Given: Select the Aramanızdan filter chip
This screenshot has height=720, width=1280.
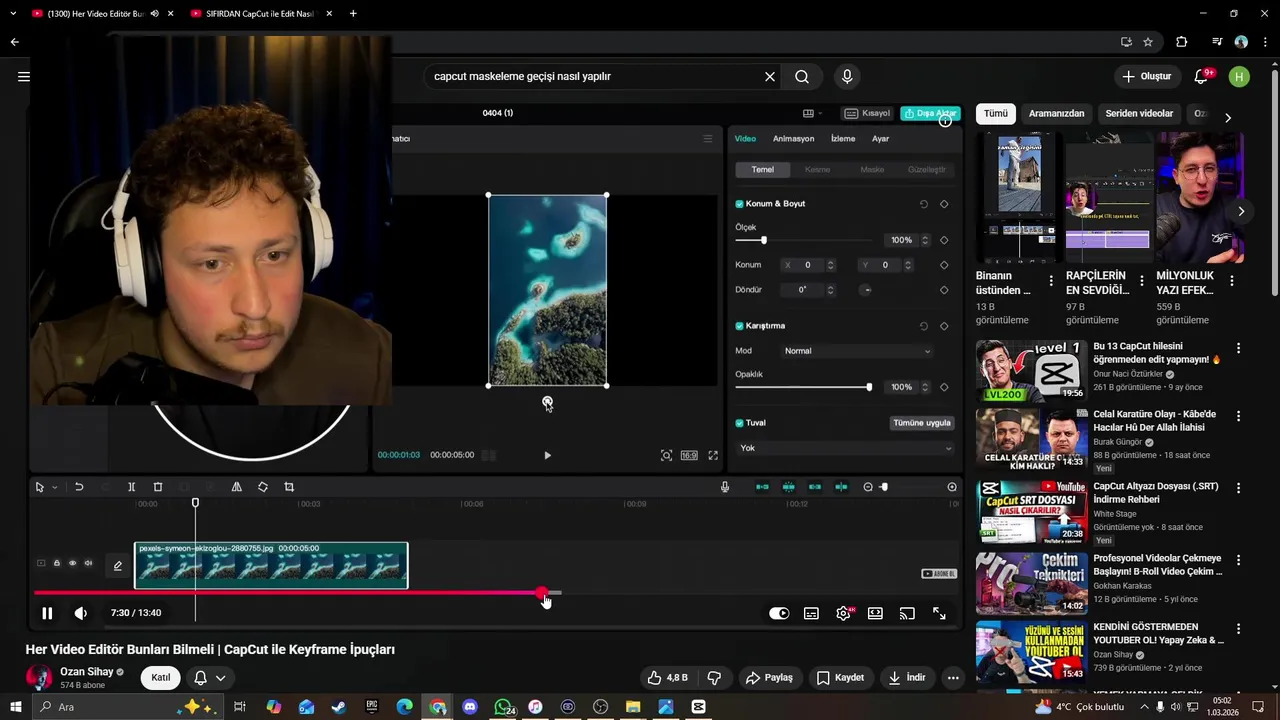Looking at the screenshot, I should (x=1056, y=113).
